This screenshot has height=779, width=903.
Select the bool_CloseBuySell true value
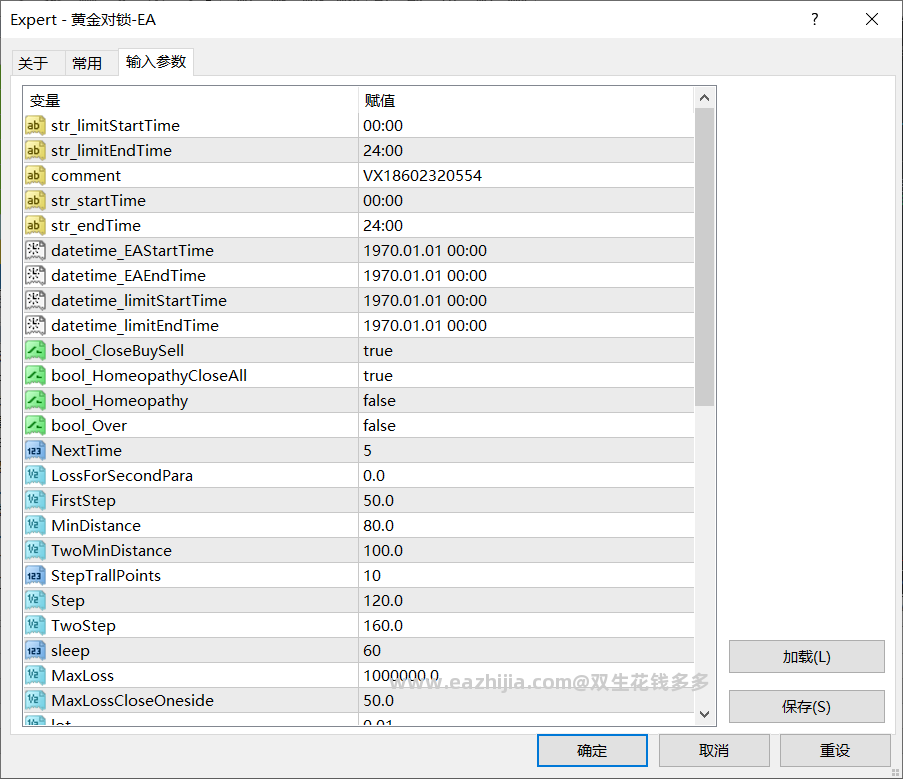click(x=378, y=351)
